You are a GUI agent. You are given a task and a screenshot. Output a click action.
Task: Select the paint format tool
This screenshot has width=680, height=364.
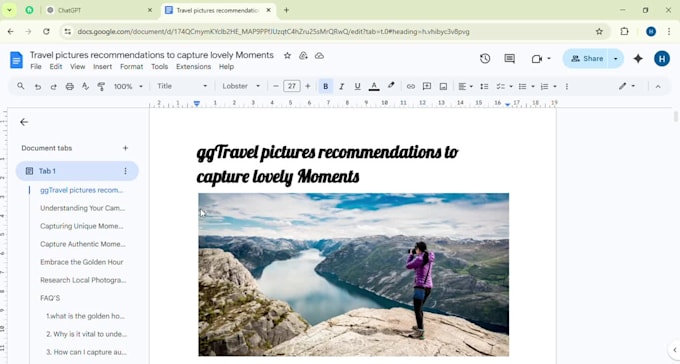pos(101,86)
